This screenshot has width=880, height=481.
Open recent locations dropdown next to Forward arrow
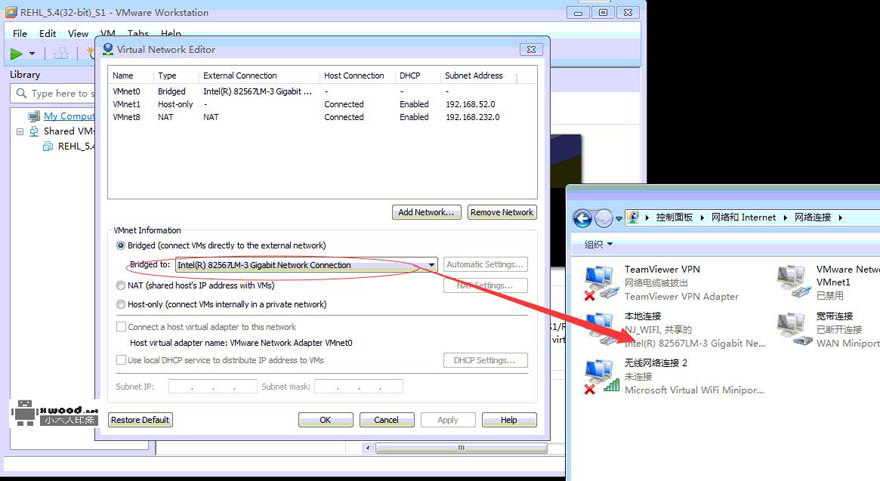(618, 218)
